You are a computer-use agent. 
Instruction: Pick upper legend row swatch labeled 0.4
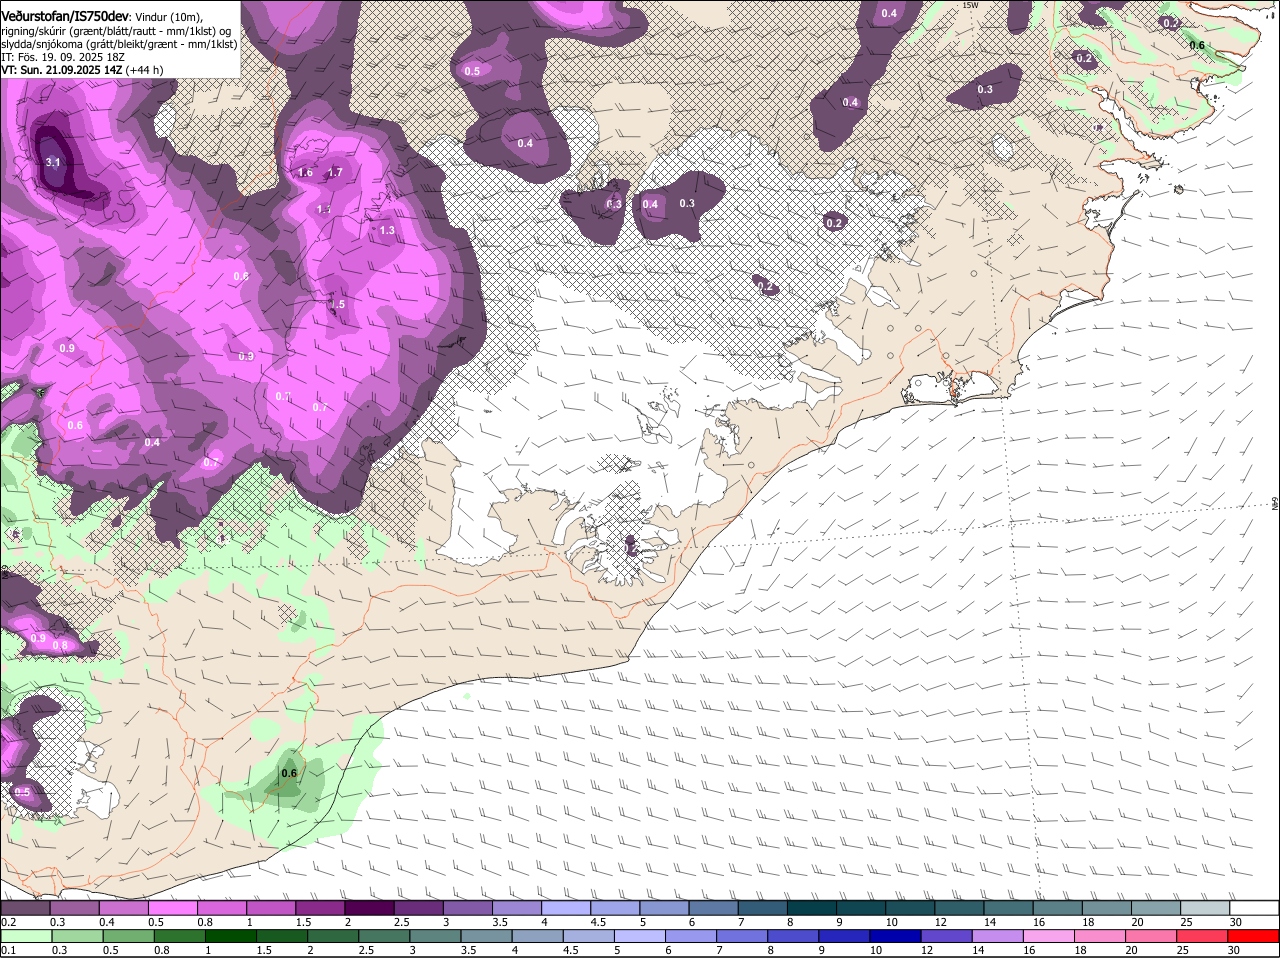pos(123,908)
